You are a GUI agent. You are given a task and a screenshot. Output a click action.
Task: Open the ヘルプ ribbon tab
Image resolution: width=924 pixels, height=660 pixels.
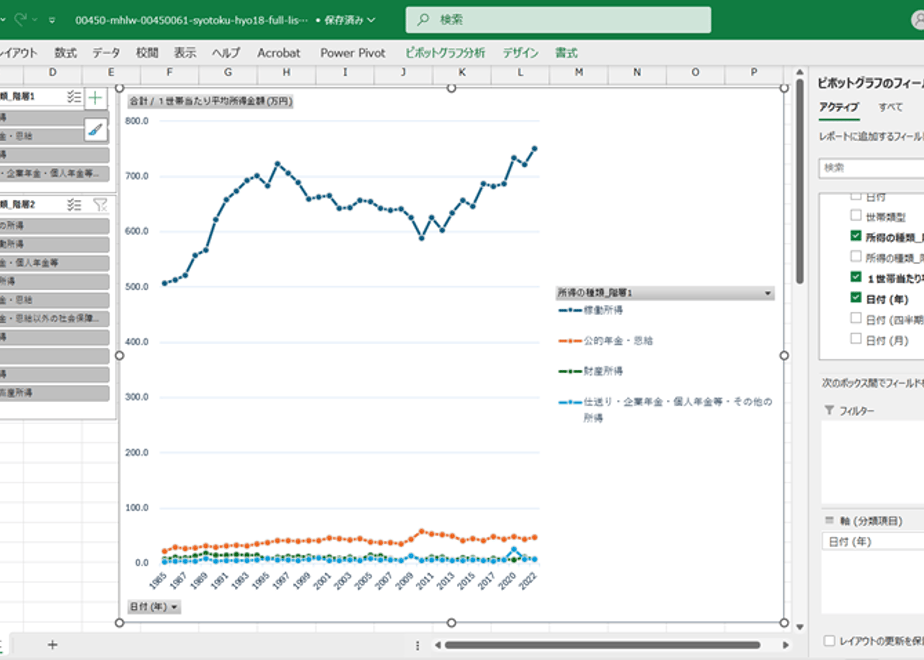[x=226, y=53]
